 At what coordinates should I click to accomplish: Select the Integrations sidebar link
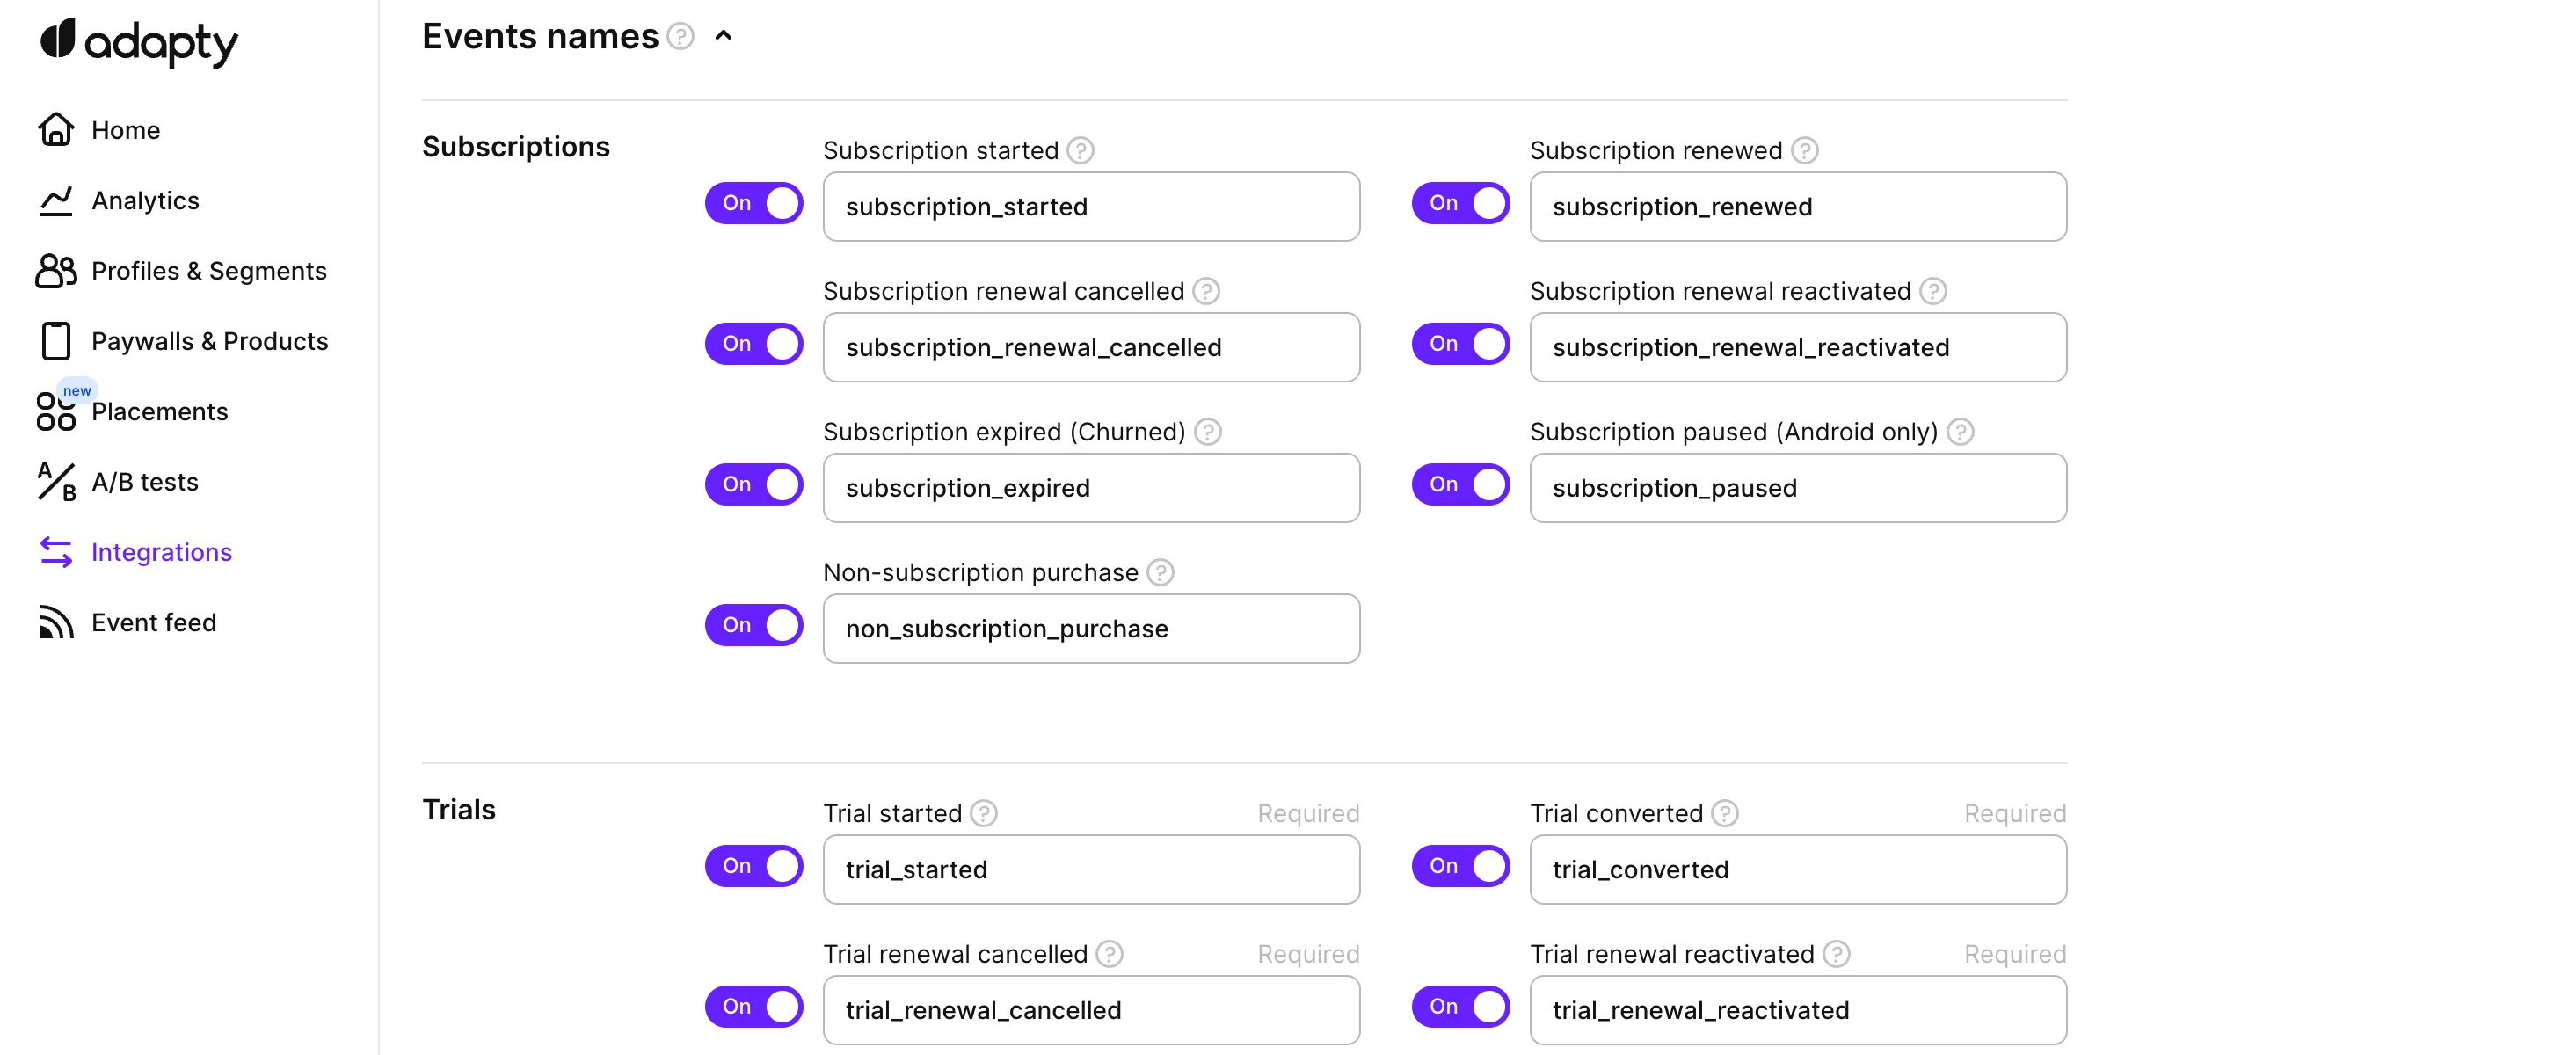click(161, 553)
